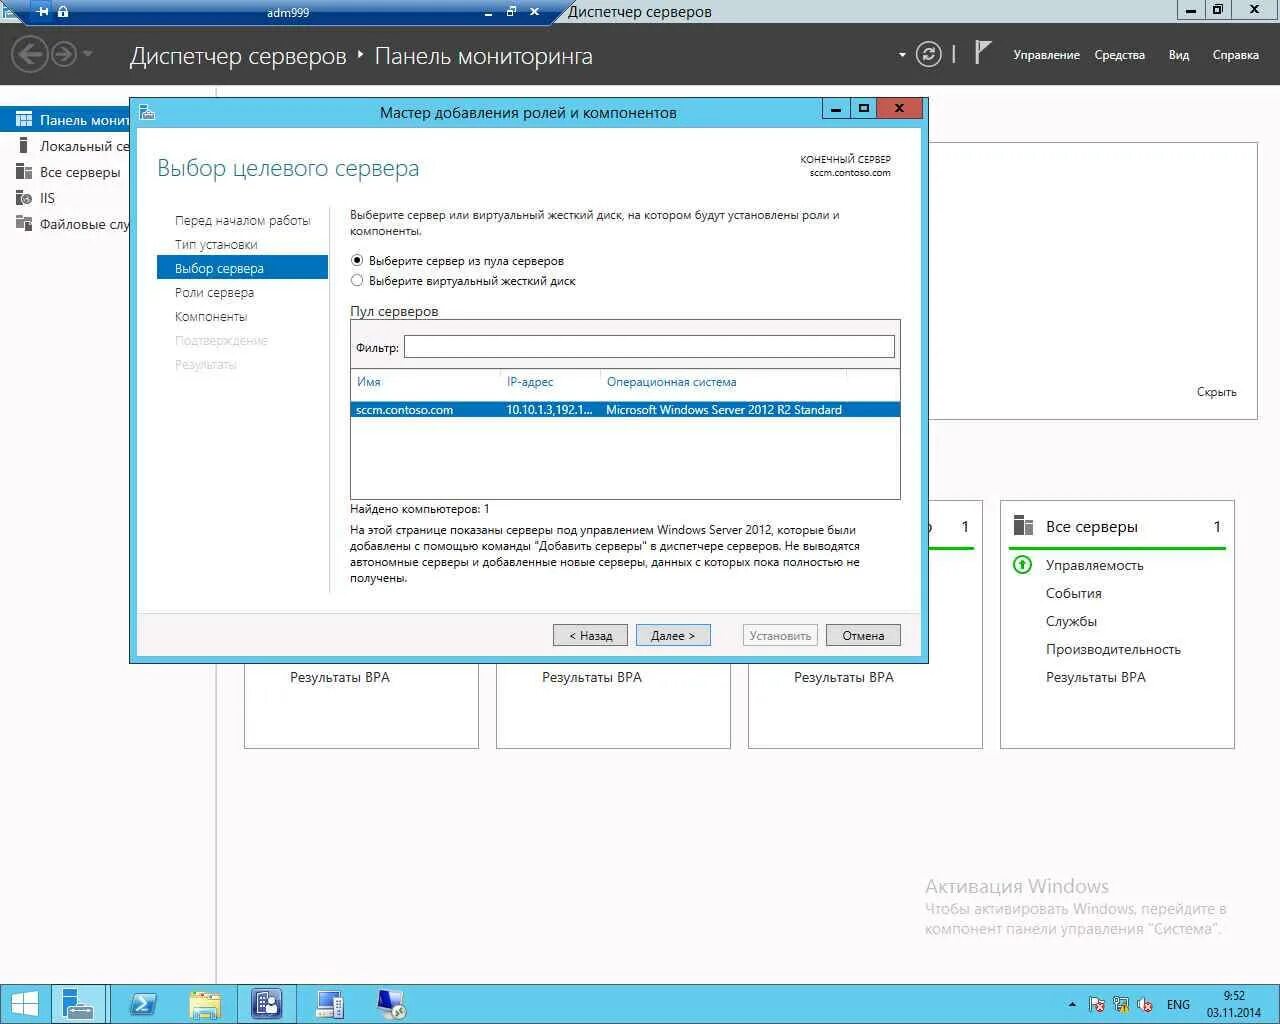This screenshot has width=1280, height=1024.
Task: Minimize the roles wizard dialog
Action: tap(836, 108)
